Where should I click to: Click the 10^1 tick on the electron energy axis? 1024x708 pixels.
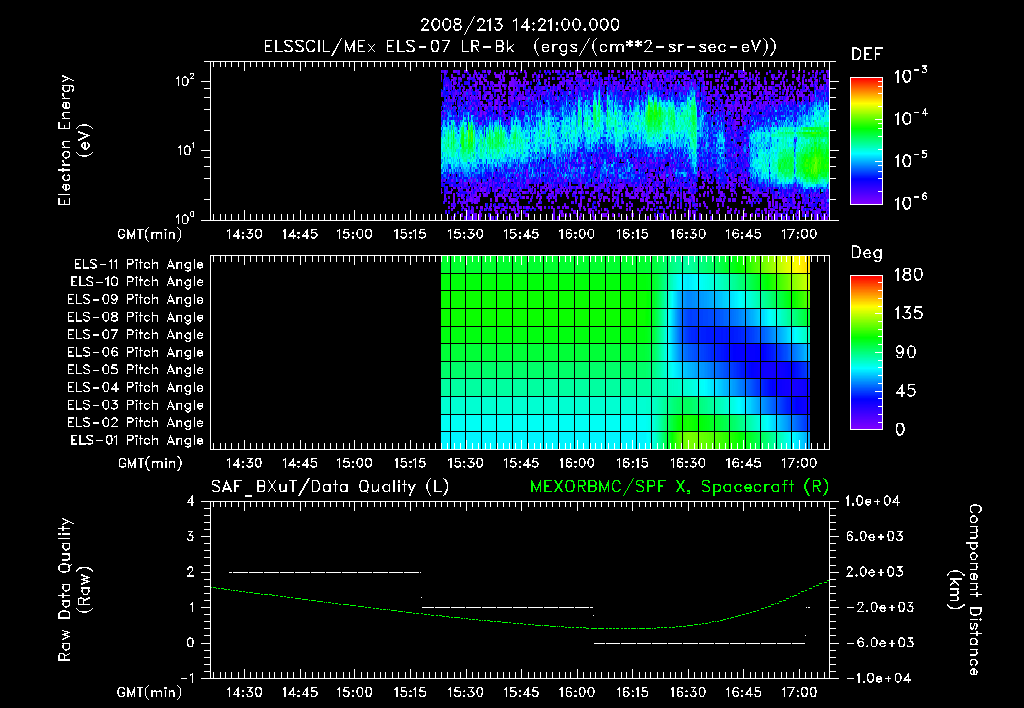pyautogui.click(x=185, y=150)
